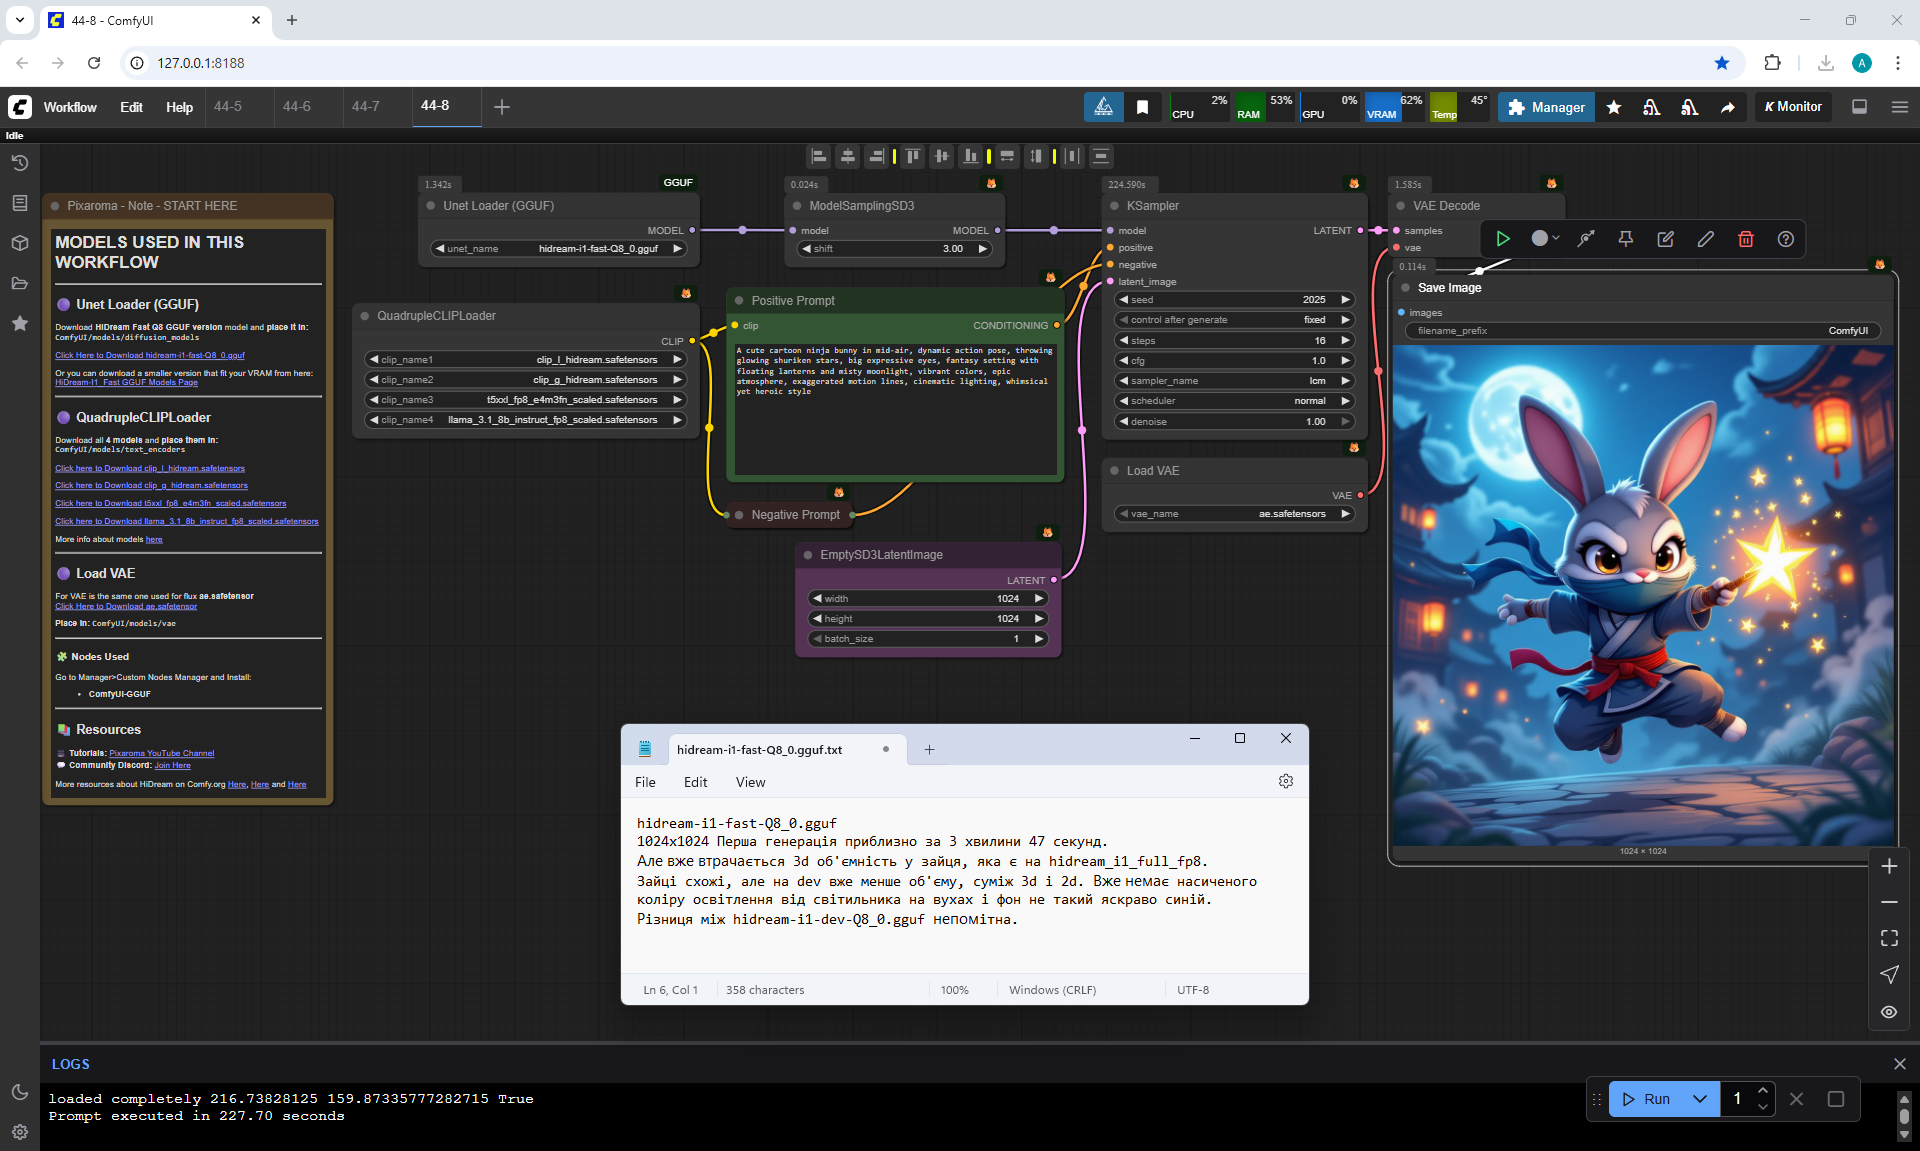Open the sampler_name lcm selector
This screenshot has height=1151, width=1920.
(1235, 381)
